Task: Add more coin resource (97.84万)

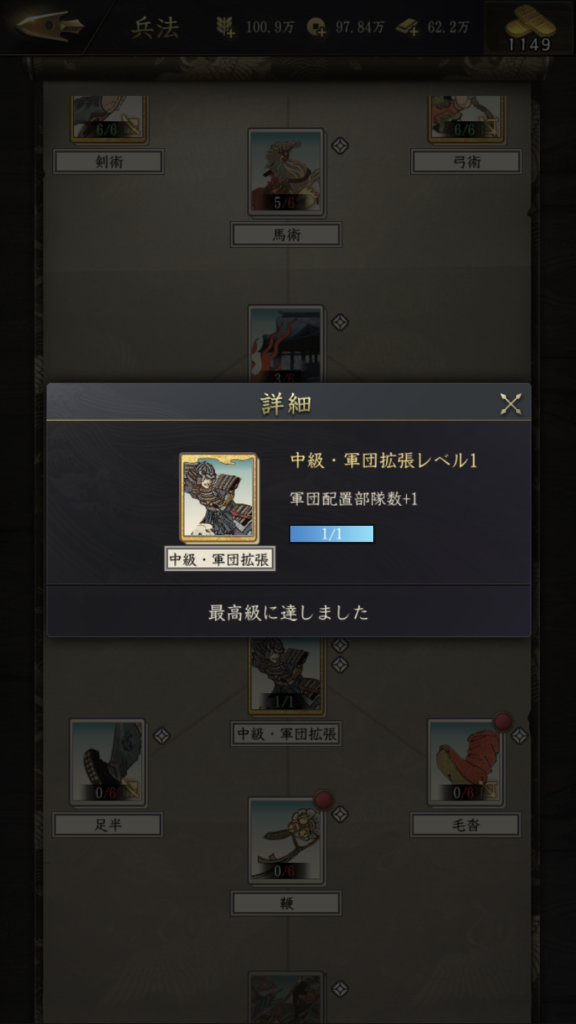Action: [x=316, y=27]
